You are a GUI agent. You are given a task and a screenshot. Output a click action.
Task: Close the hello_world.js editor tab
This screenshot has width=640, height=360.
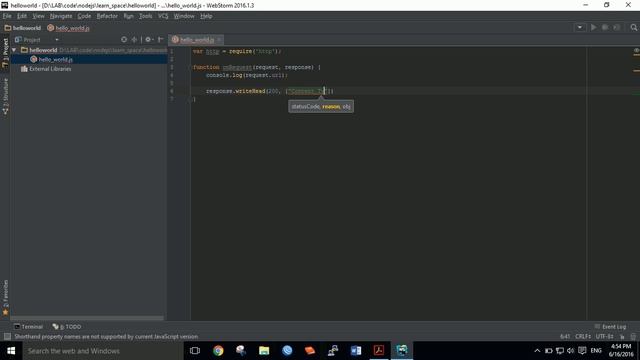tap(219, 40)
